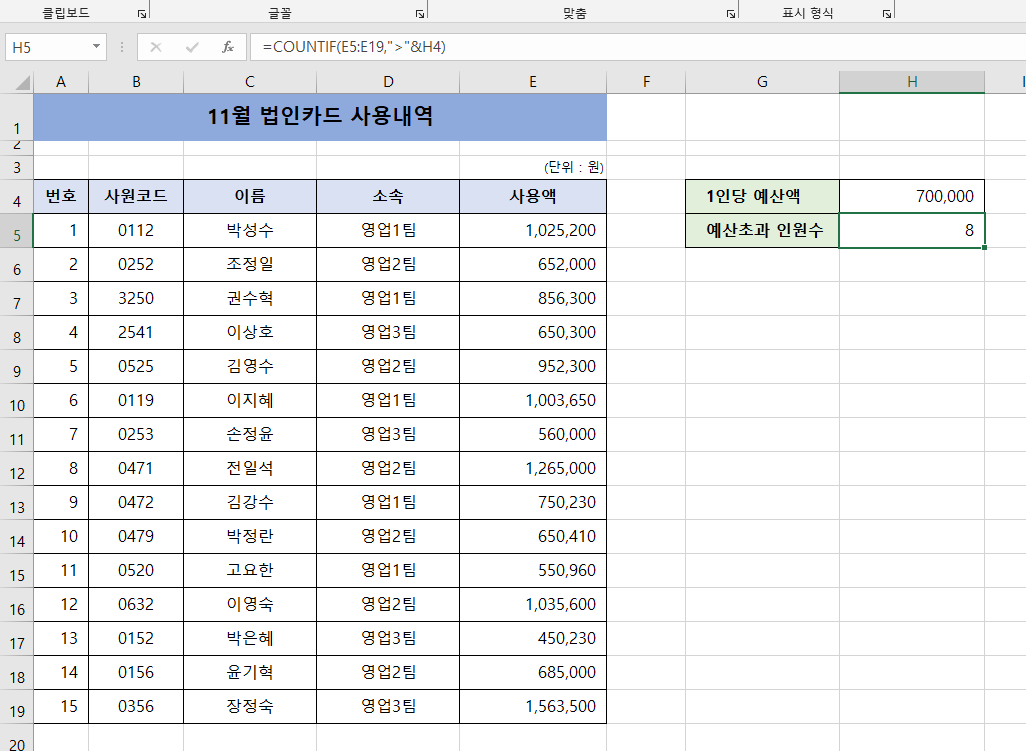
Task: Select column B header
Action: tap(136, 82)
